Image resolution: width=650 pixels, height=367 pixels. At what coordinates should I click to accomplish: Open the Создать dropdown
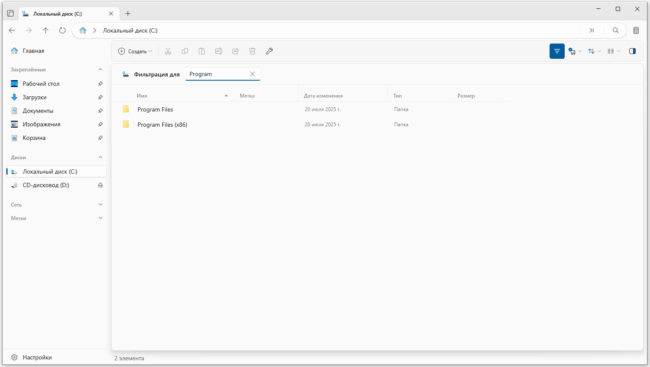point(135,51)
